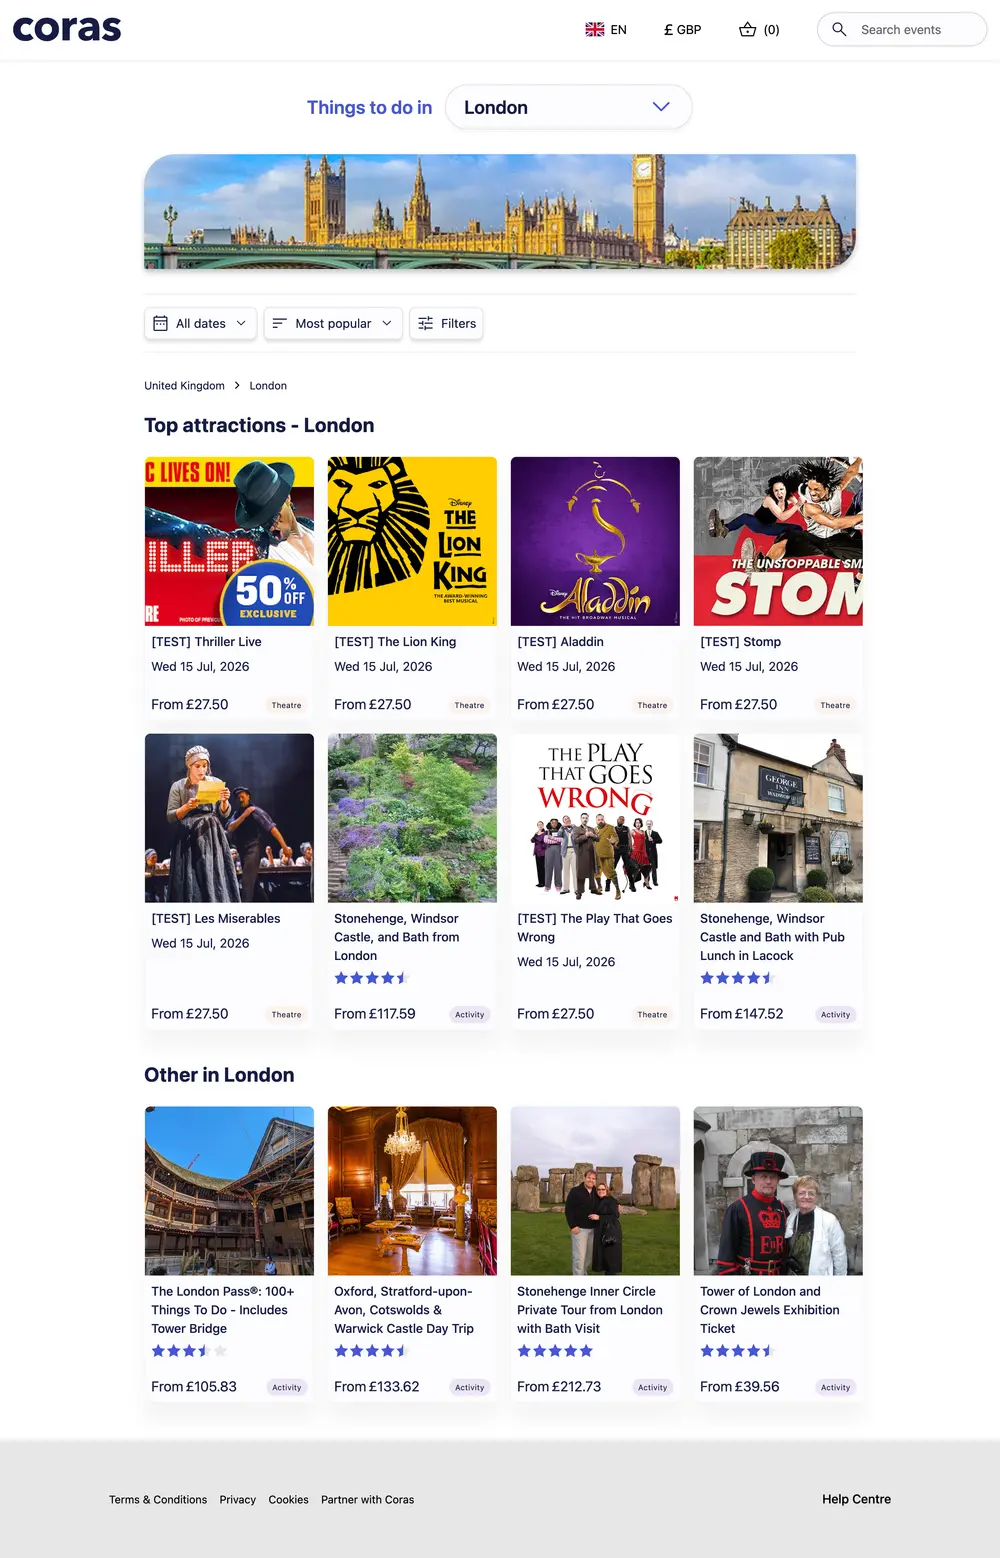Image resolution: width=1000 pixels, height=1558 pixels.
Task: Visit the Help Centre
Action: point(856,1499)
